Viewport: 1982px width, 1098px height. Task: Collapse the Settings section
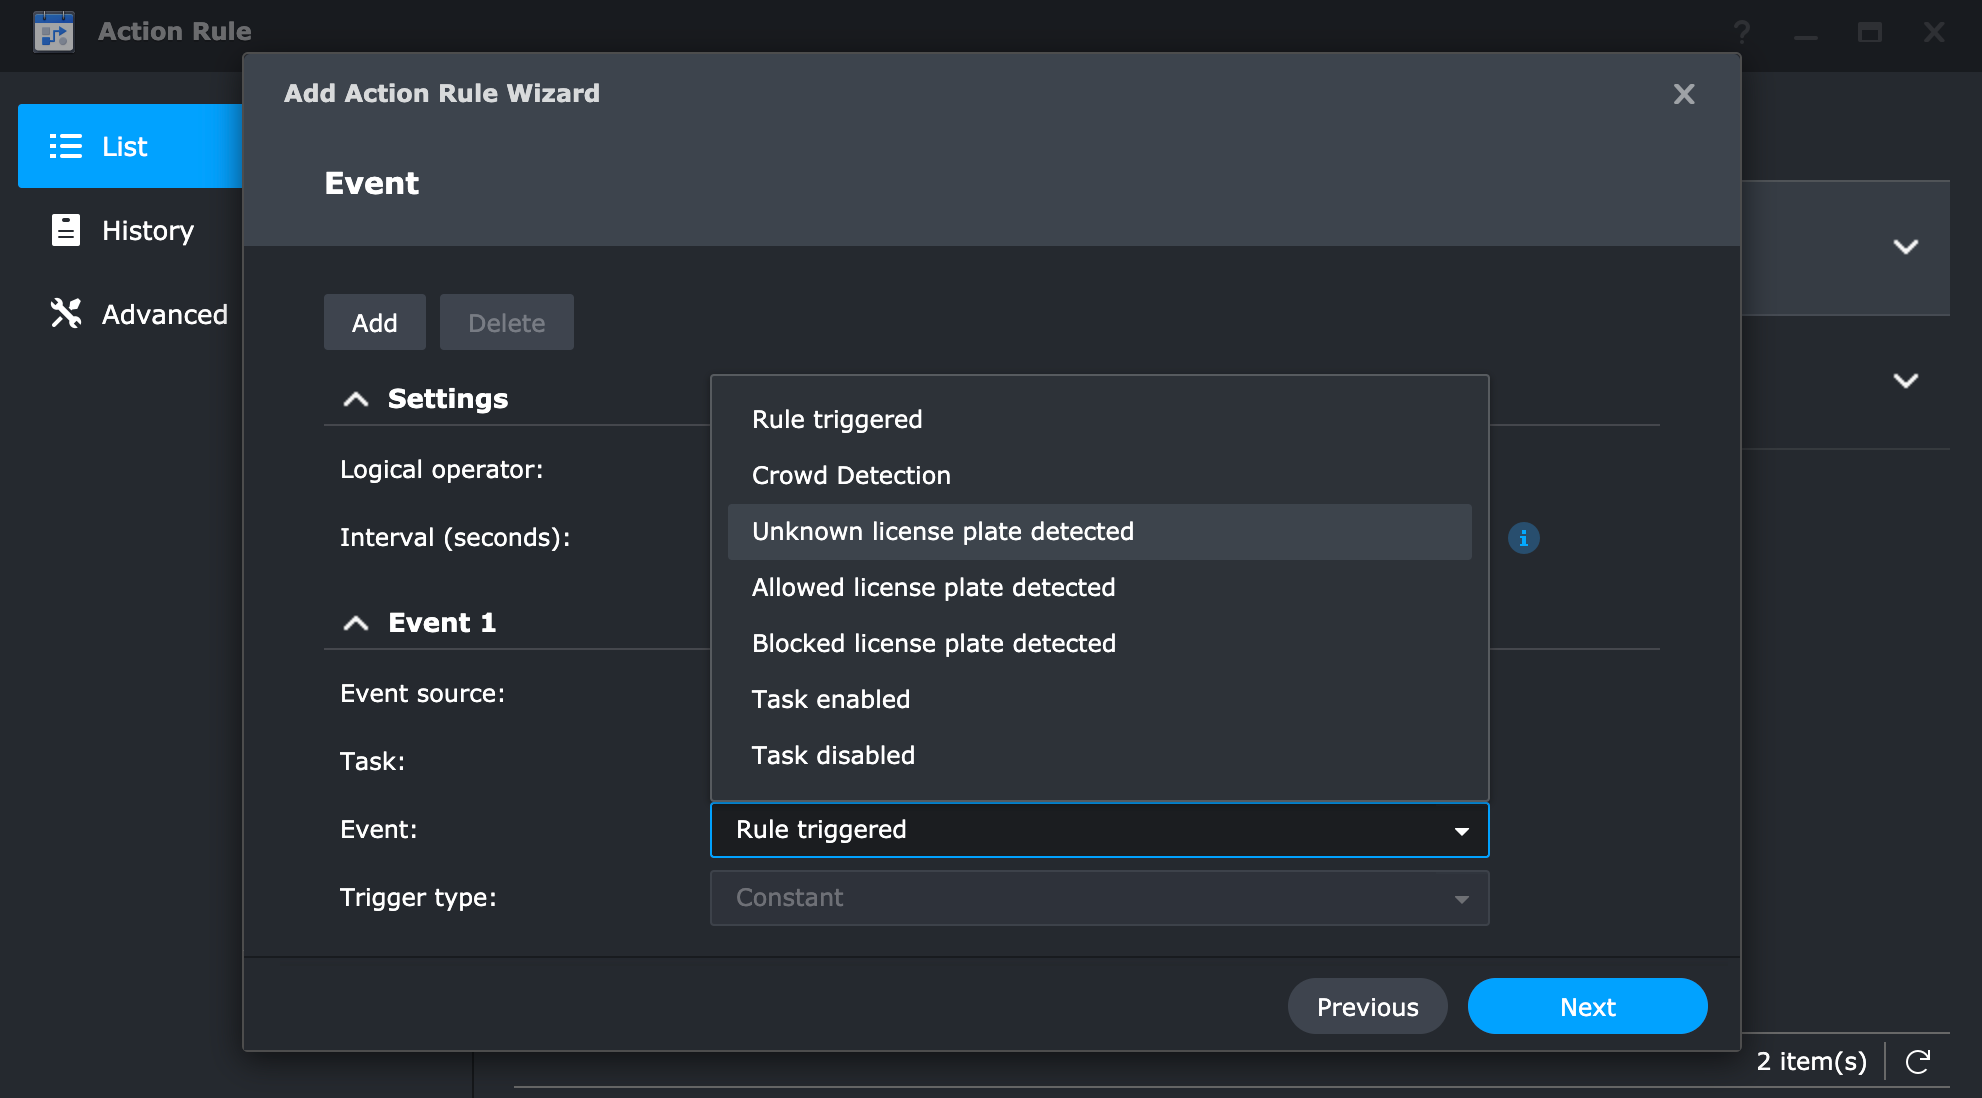coord(356,399)
